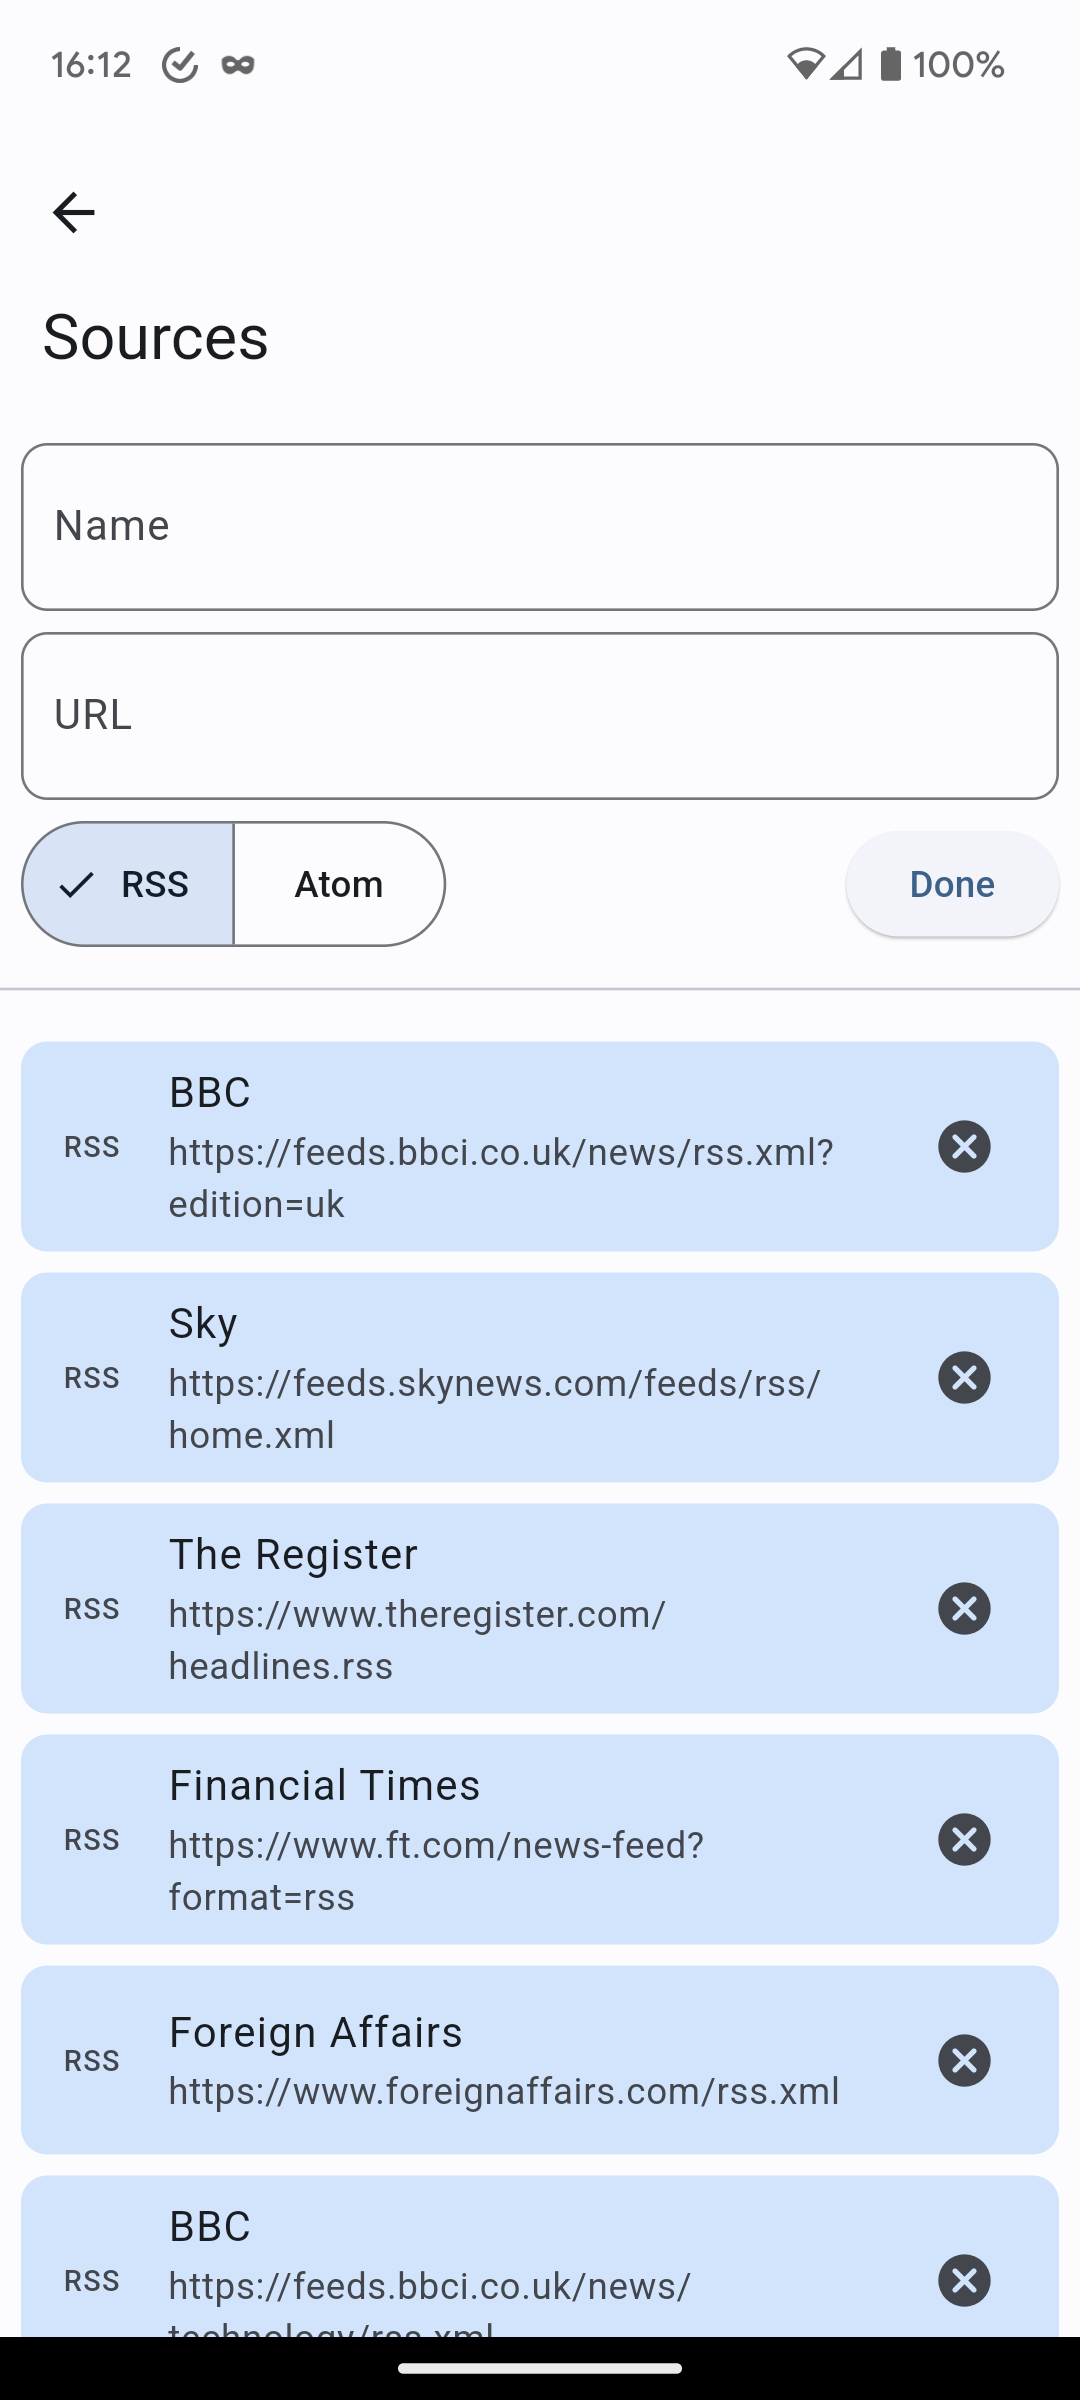Tap the task checkmark status icon
Viewport: 1080px width, 2400px height.
[x=180, y=65]
